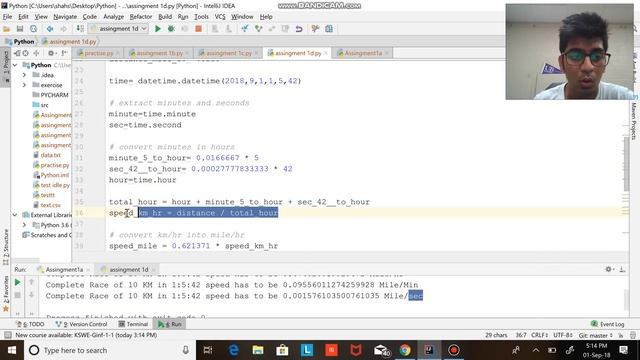Open the Terminal tool window
The width and height of the screenshot is (640, 360).
click(x=133, y=324)
